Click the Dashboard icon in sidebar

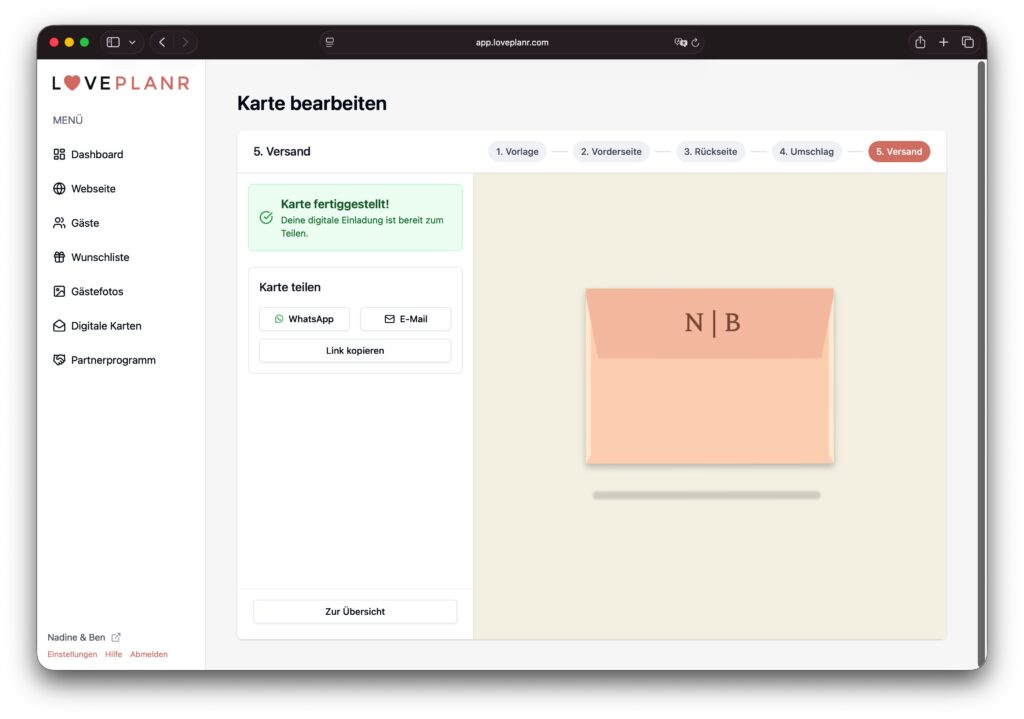(x=59, y=154)
